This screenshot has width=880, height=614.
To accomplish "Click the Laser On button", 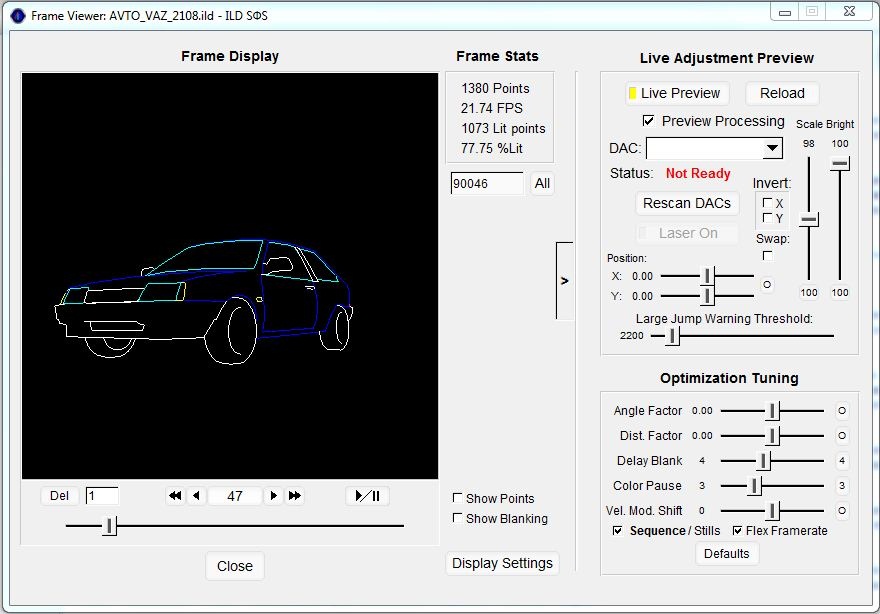I will (687, 233).
